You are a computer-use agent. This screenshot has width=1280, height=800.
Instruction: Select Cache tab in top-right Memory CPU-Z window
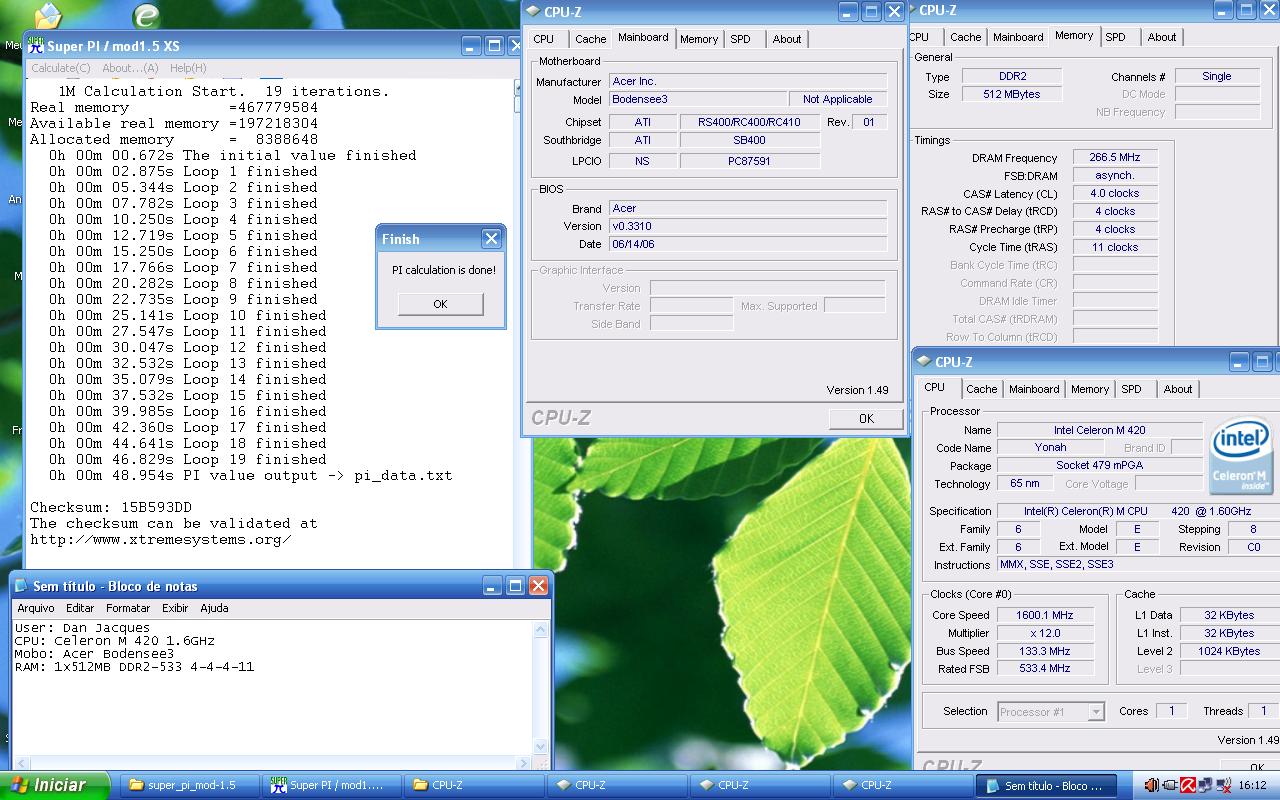click(x=965, y=37)
